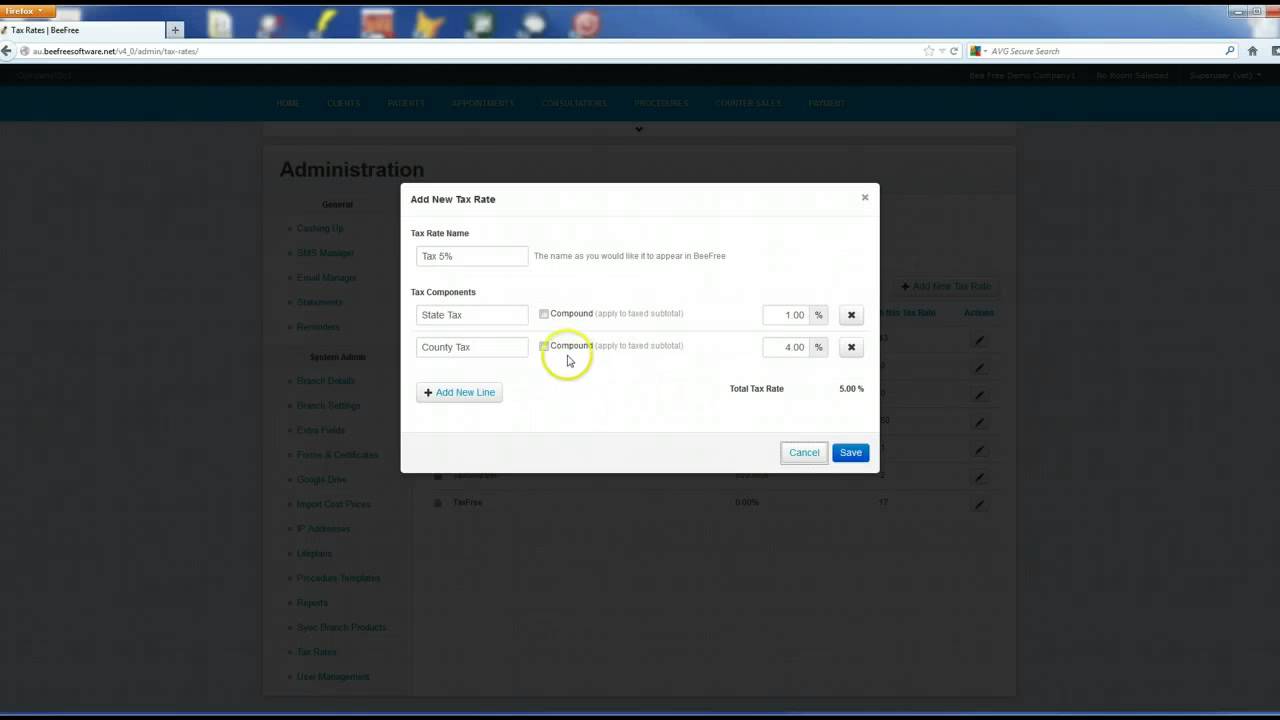
Task: Click the Tax Rate Name field
Action: pos(472,256)
